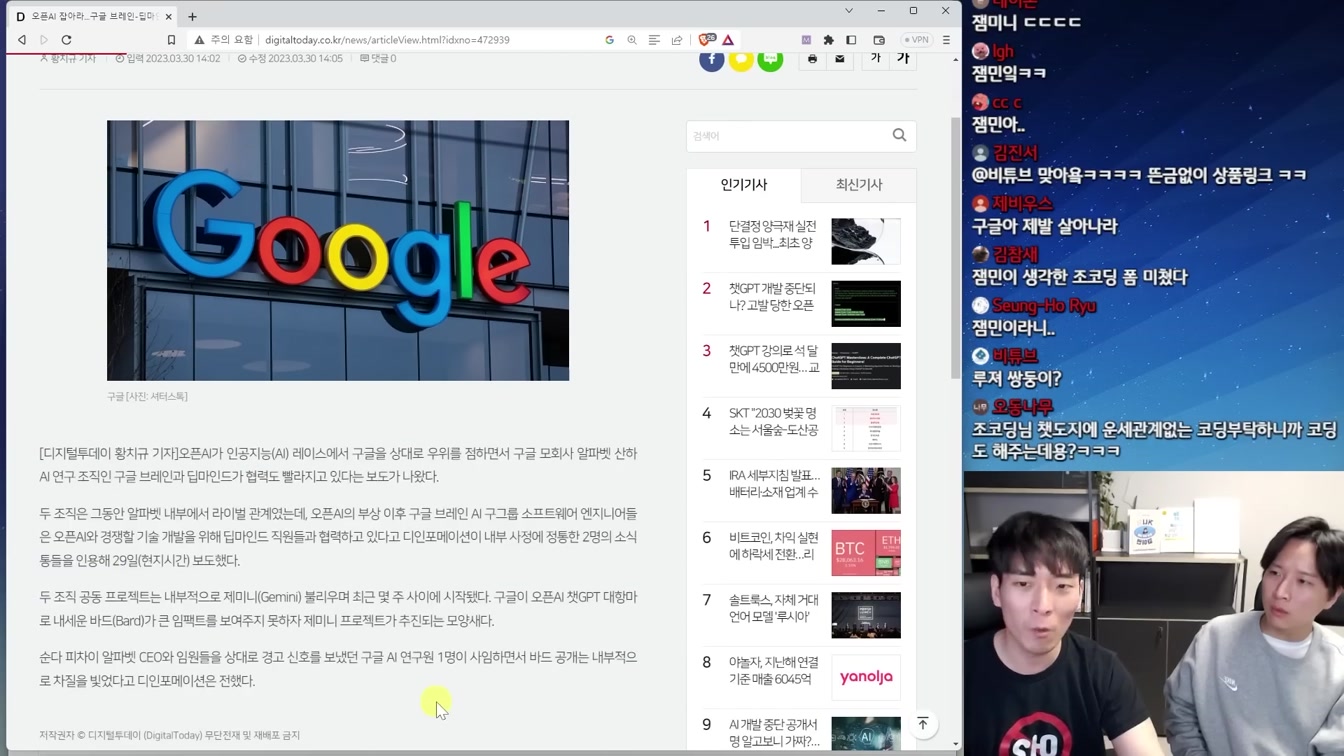
Task: Go back using the browser back arrow
Action: tap(22, 40)
